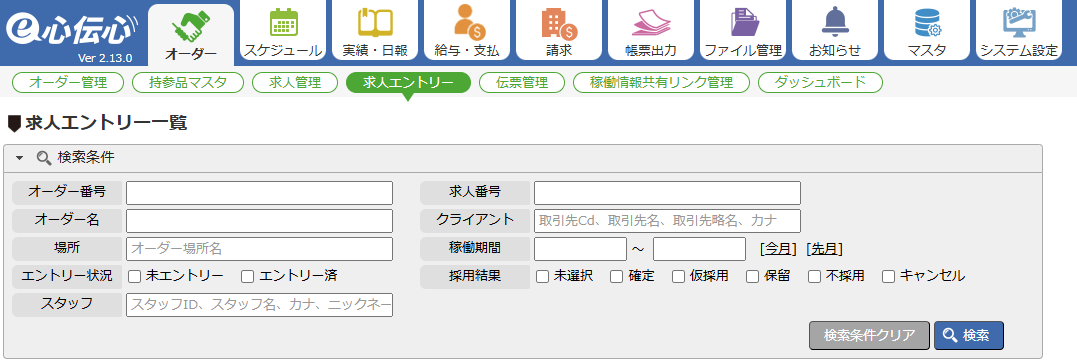
Task: Tick the 仮採用 result checkbox
Action: point(679,277)
